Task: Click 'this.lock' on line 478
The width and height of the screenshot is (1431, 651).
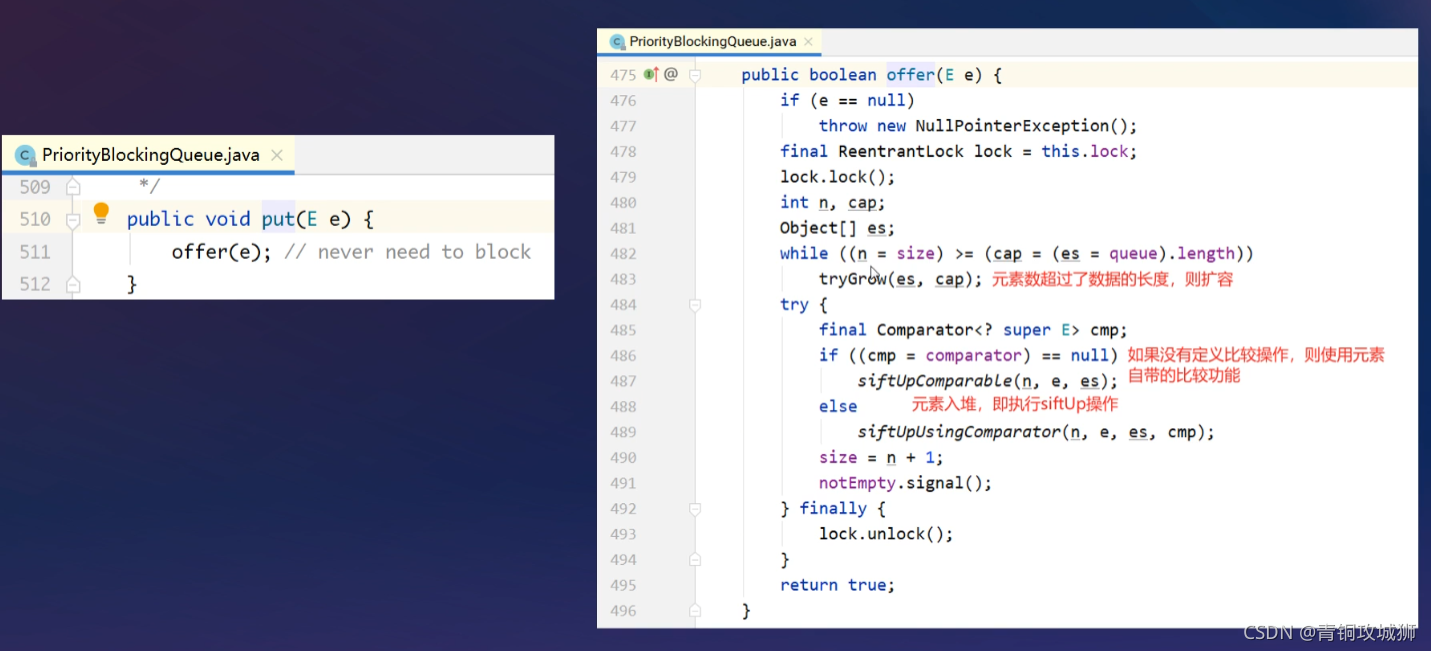Action: (x=1085, y=151)
